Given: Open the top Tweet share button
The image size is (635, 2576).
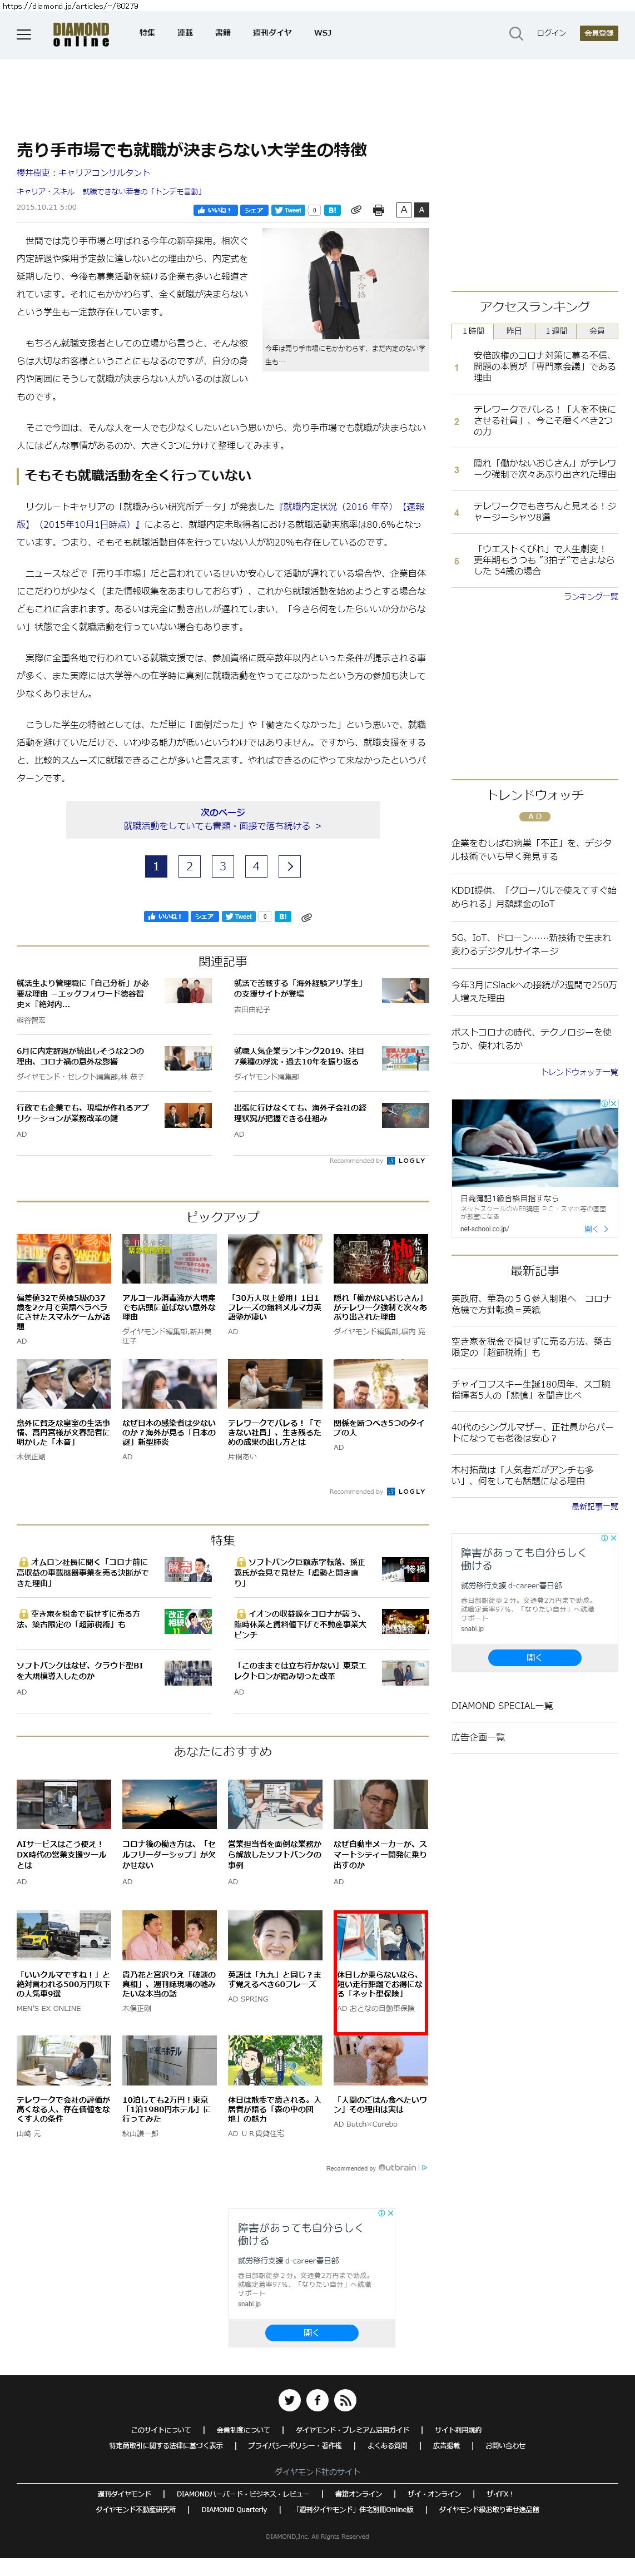Looking at the screenshot, I should coord(288,210).
